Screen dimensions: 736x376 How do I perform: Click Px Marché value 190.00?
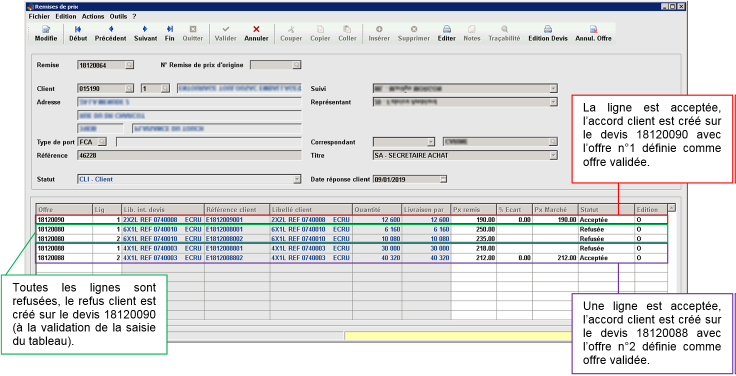567,220
